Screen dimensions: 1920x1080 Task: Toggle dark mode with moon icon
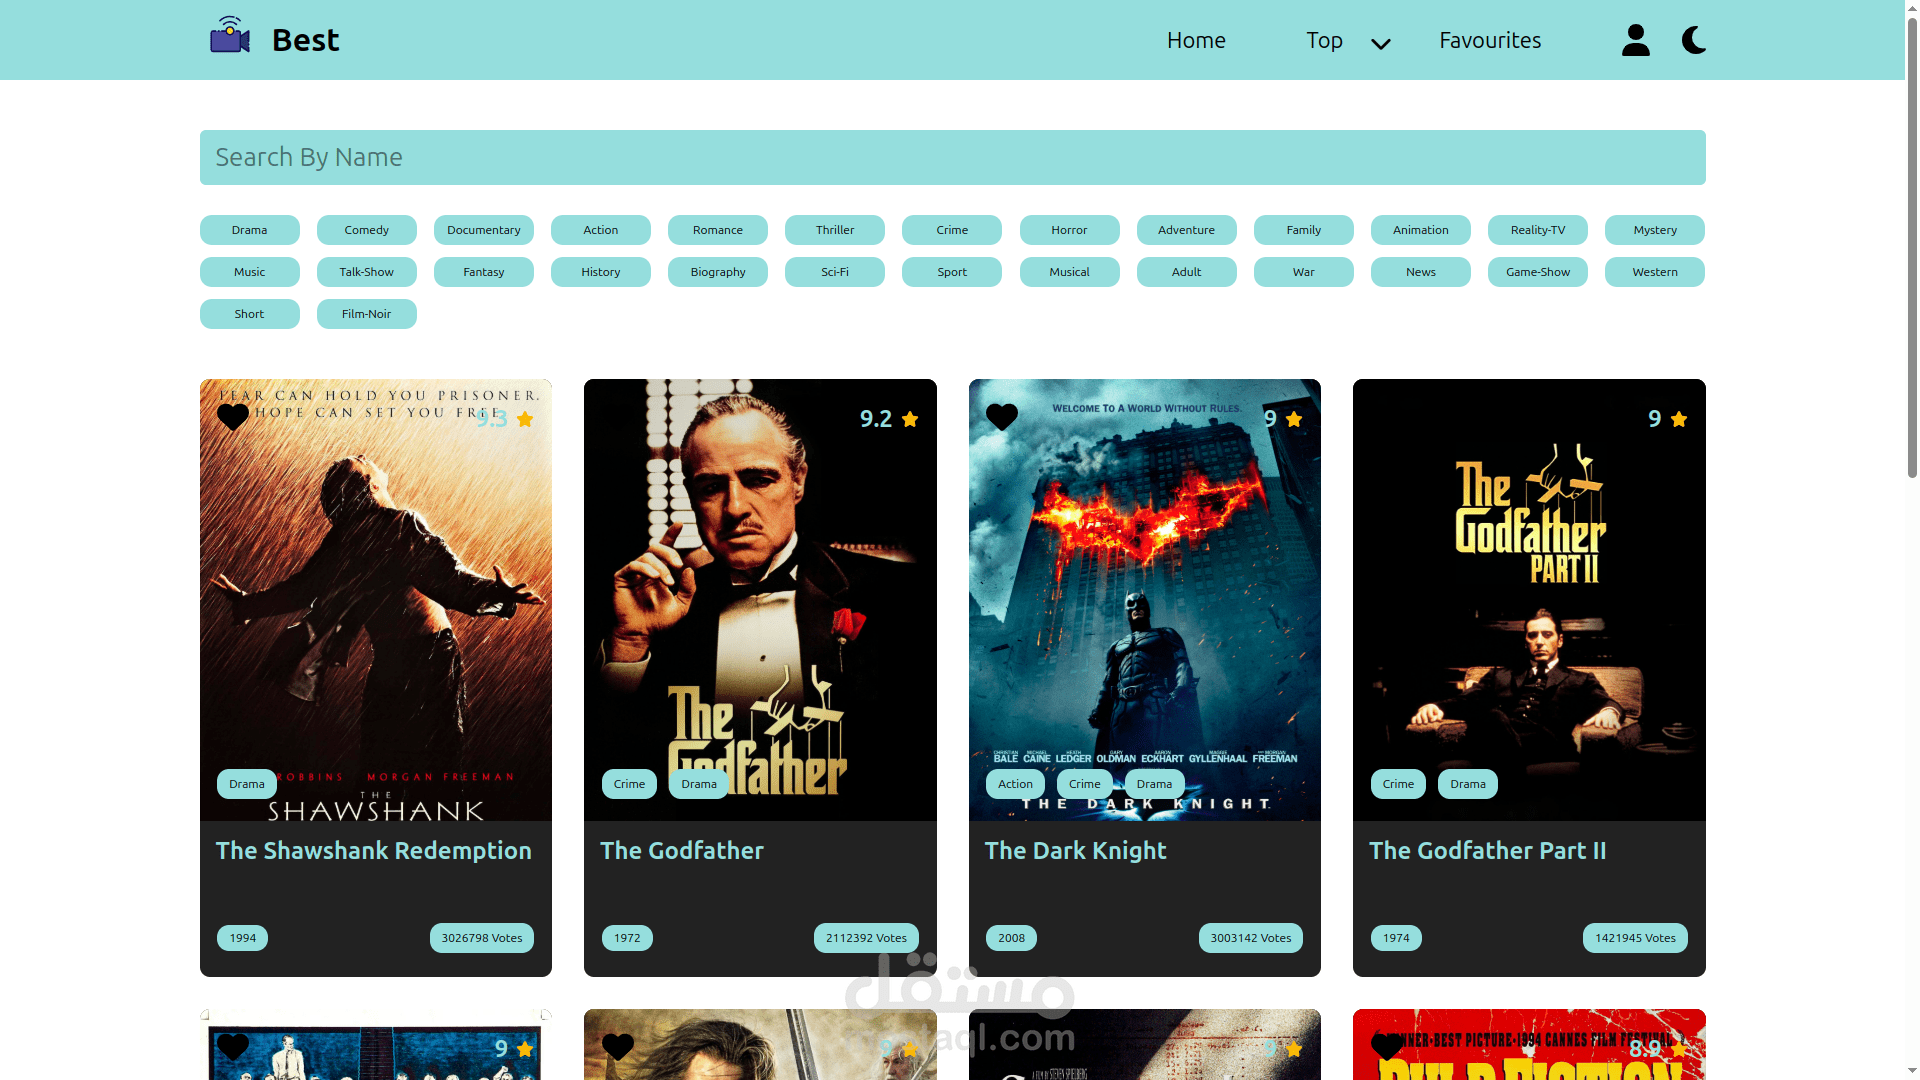tap(1694, 40)
